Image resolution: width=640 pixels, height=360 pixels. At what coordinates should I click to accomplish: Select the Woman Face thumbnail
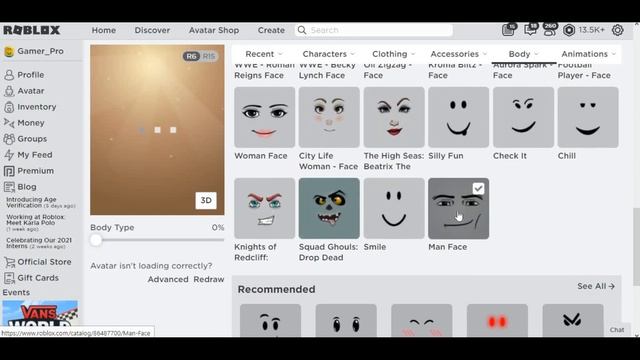tap(264, 117)
